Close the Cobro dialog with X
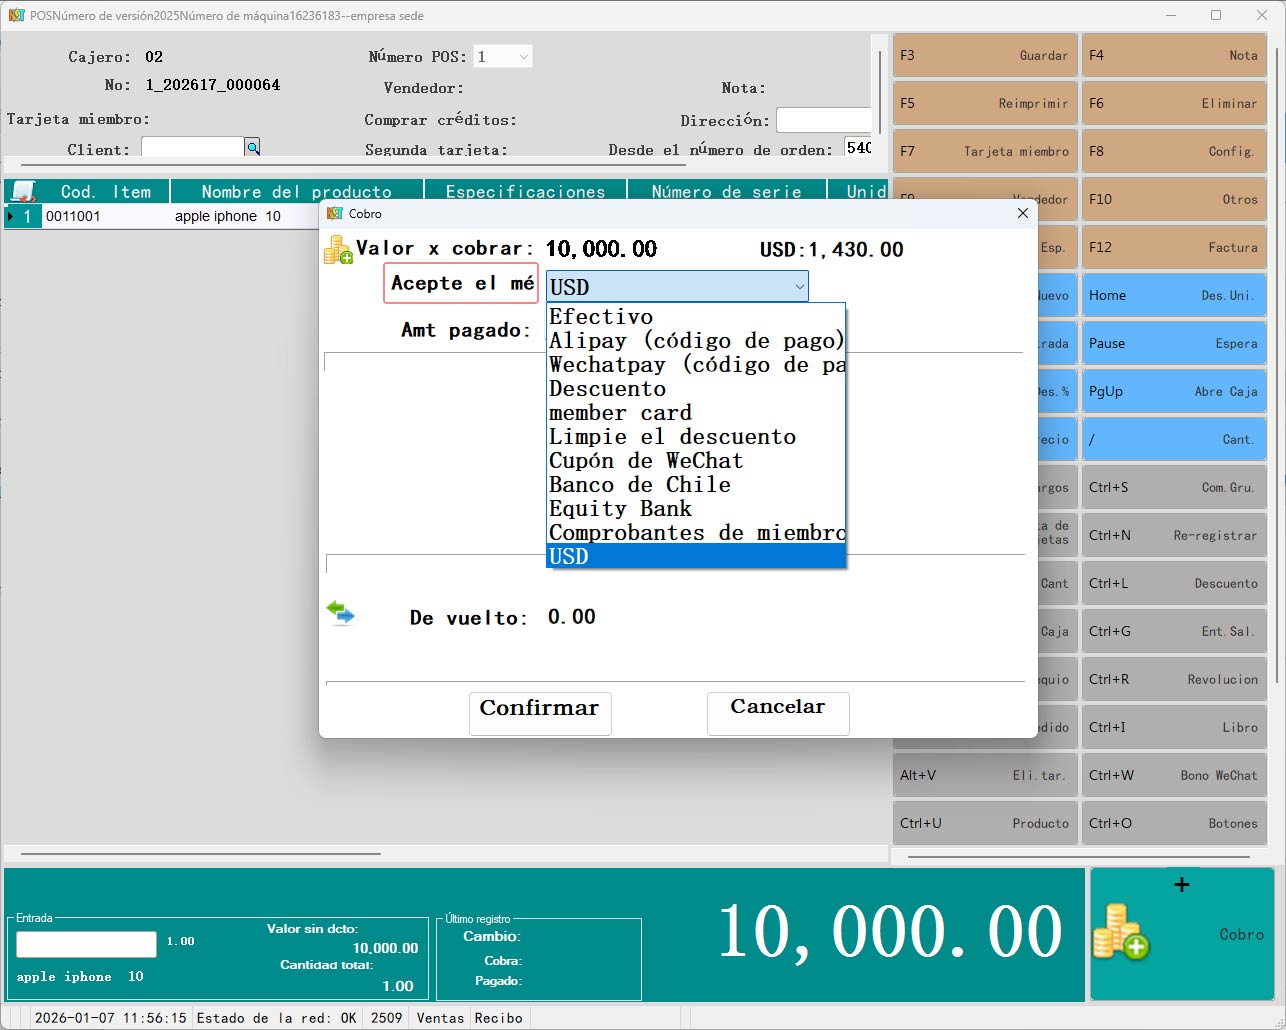 pos(1022,213)
